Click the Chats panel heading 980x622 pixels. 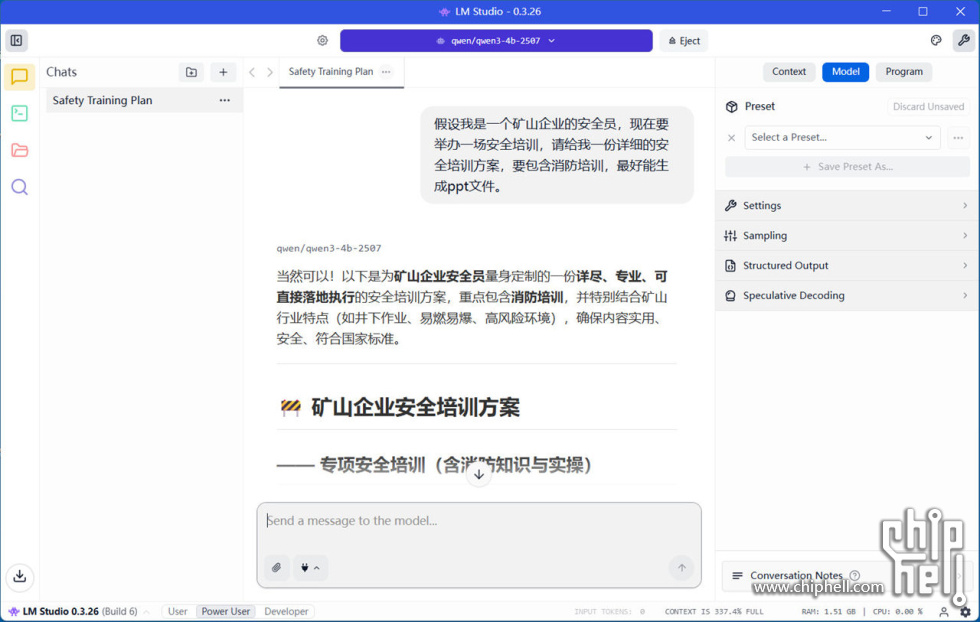pyautogui.click(x=61, y=72)
